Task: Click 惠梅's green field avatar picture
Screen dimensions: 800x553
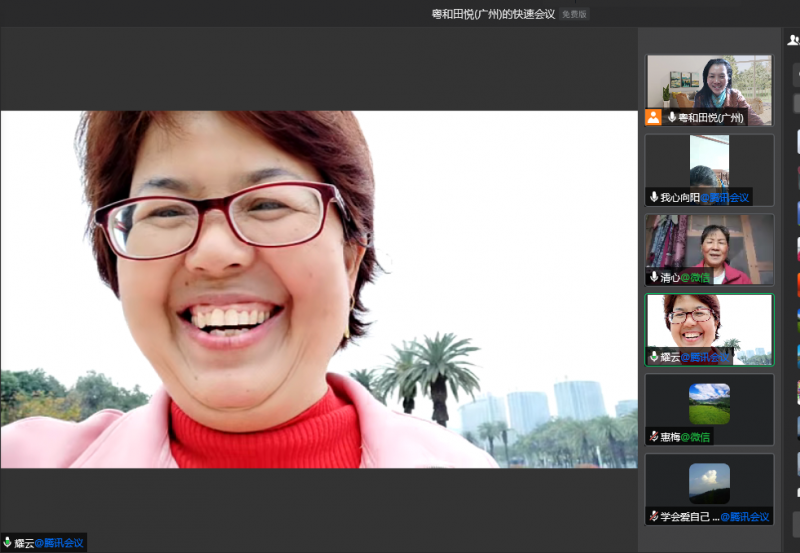Action: [x=709, y=404]
